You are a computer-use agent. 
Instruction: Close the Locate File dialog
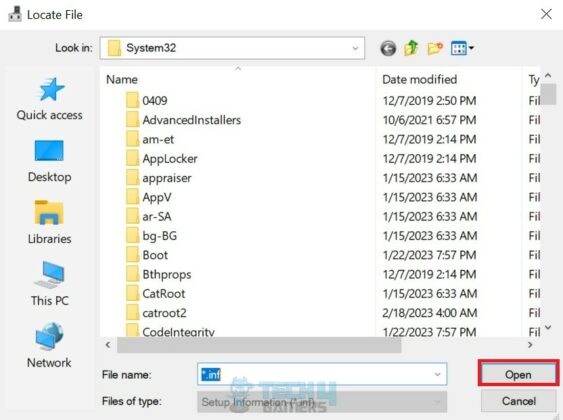546,14
